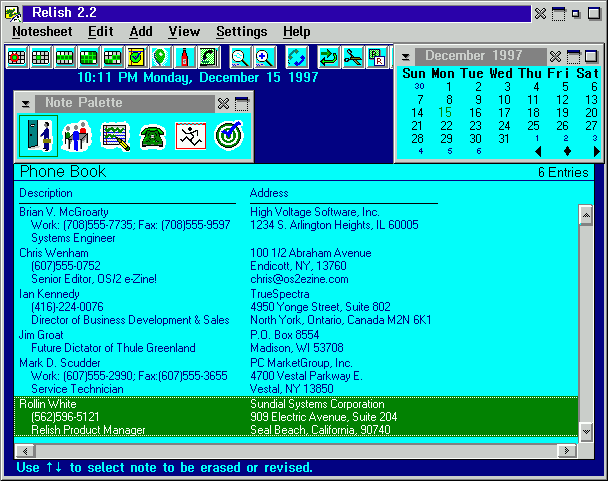The height and width of the screenshot is (481, 608).
Task: Open the Notesheet menu
Action: click(42, 32)
